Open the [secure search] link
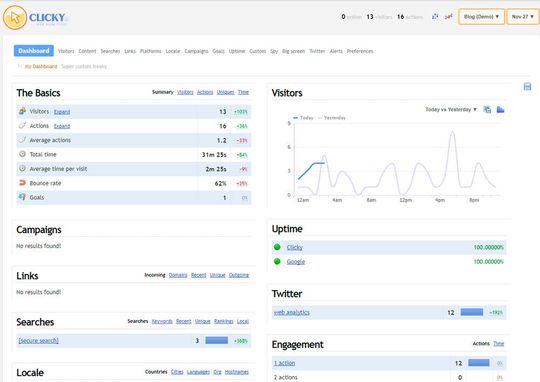 [39, 341]
